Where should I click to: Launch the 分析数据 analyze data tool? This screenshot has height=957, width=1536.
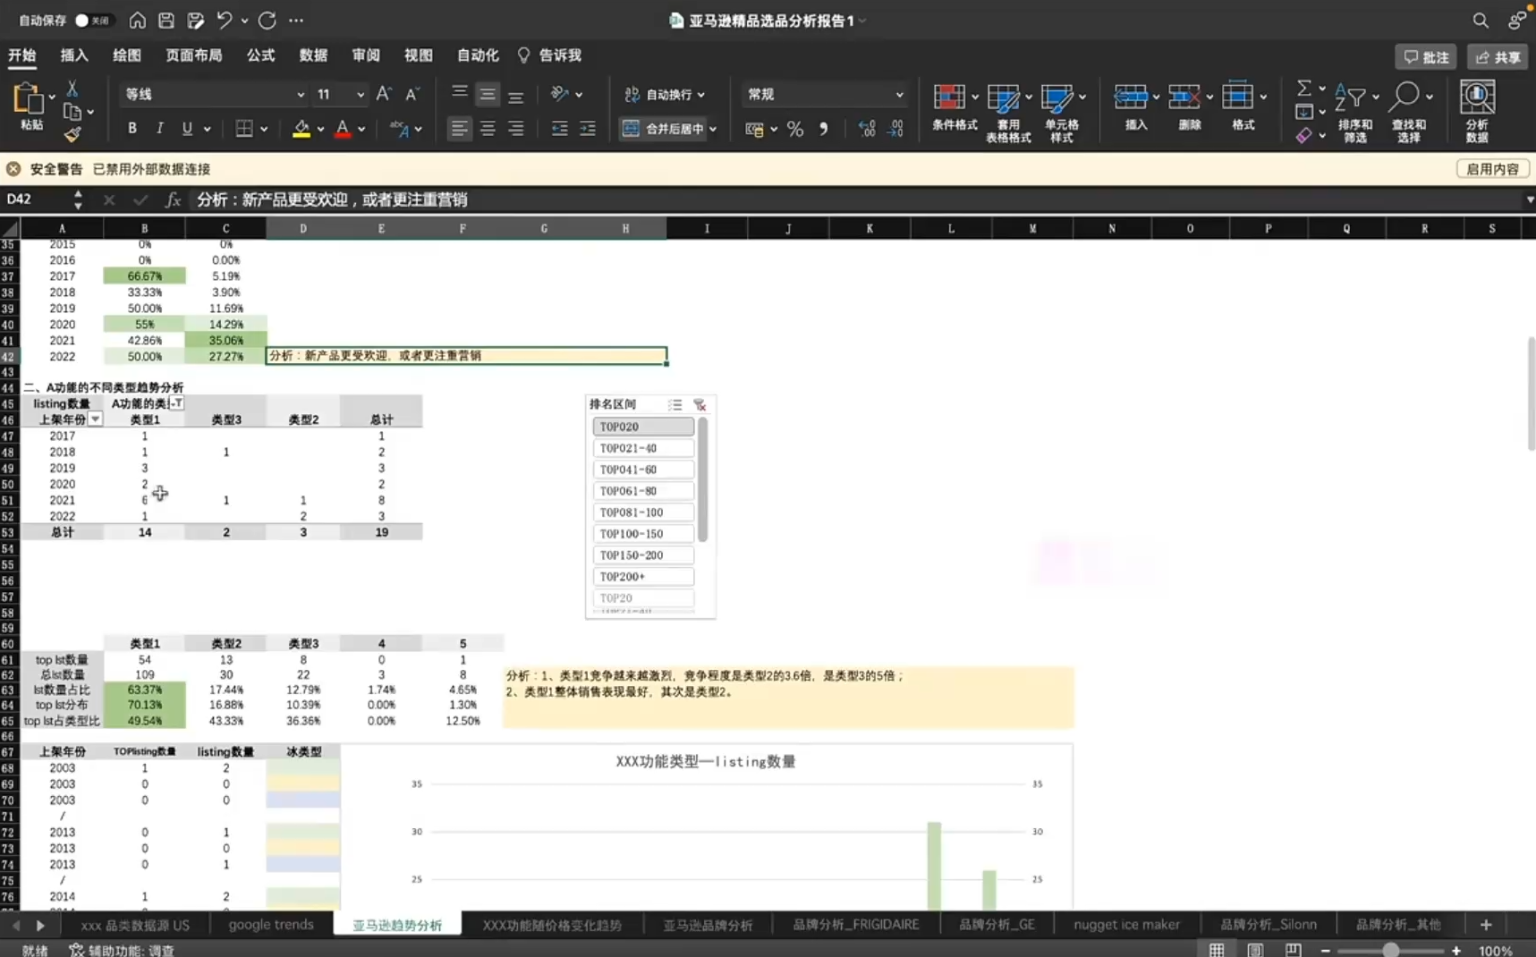[x=1475, y=108]
